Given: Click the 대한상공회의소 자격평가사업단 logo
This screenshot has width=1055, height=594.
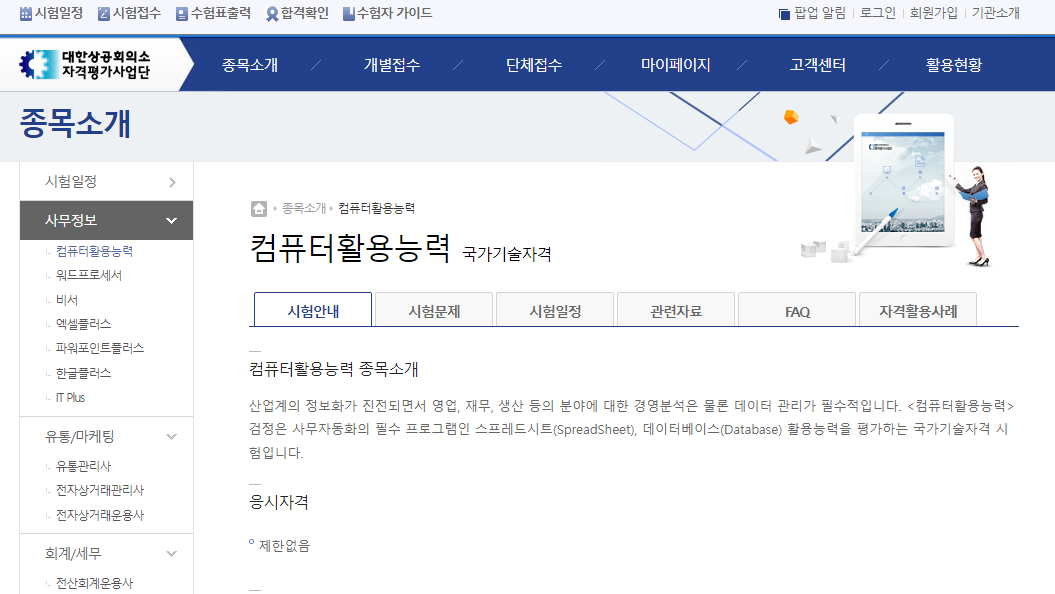Looking at the screenshot, I should coord(85,65).
